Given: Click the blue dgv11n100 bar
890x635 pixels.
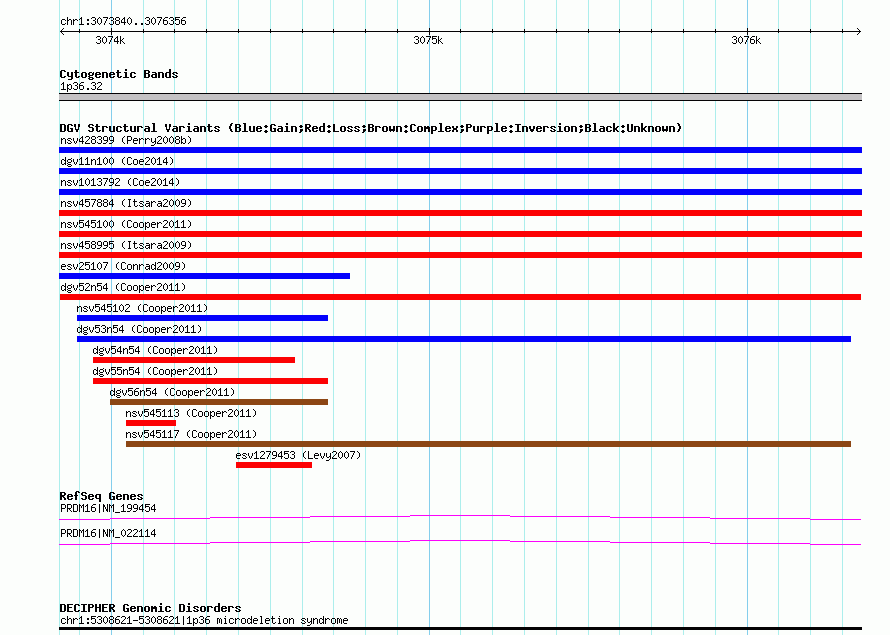Looking at the screenshot, I should coord(460,171).
